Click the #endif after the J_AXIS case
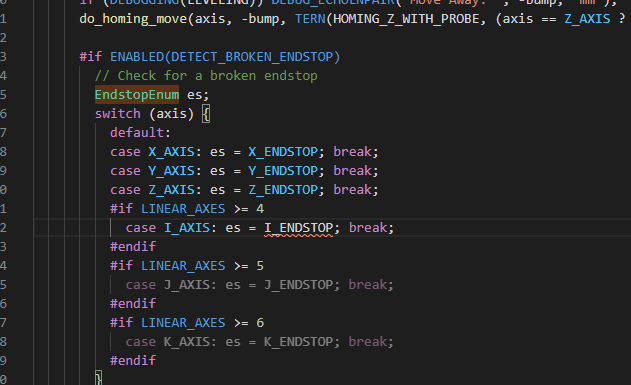The height and width of the screenshot is (385, 631). pyautogui.click(x=133, y=304)
